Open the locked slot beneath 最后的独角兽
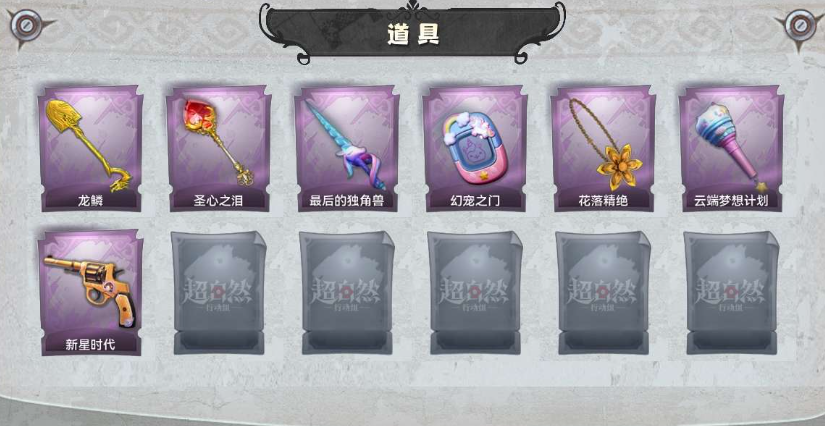The image size is (825, 426). (x=347, y=292)
